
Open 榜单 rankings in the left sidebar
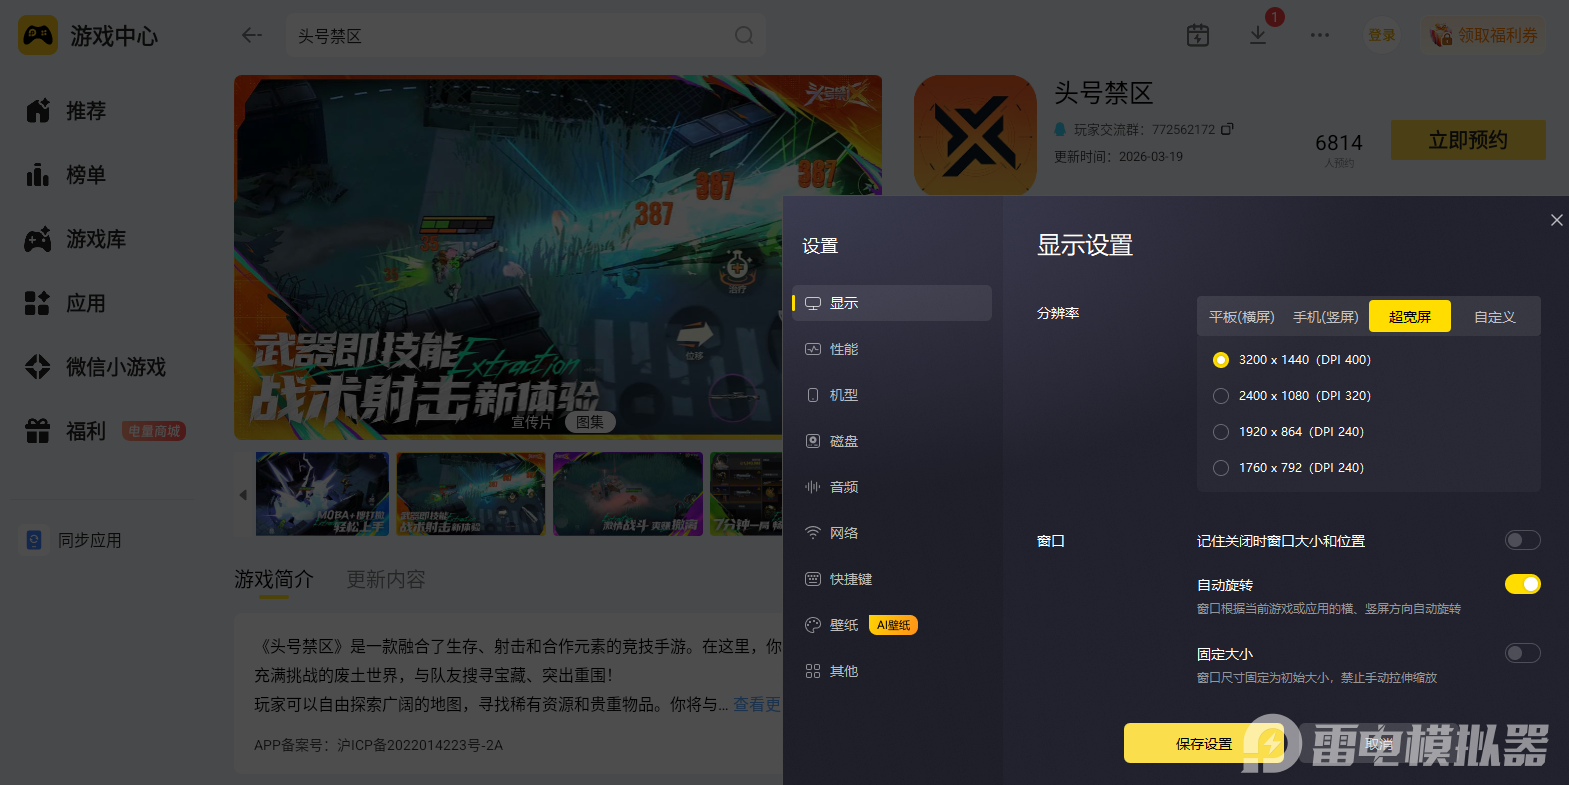tap(66, 175)
